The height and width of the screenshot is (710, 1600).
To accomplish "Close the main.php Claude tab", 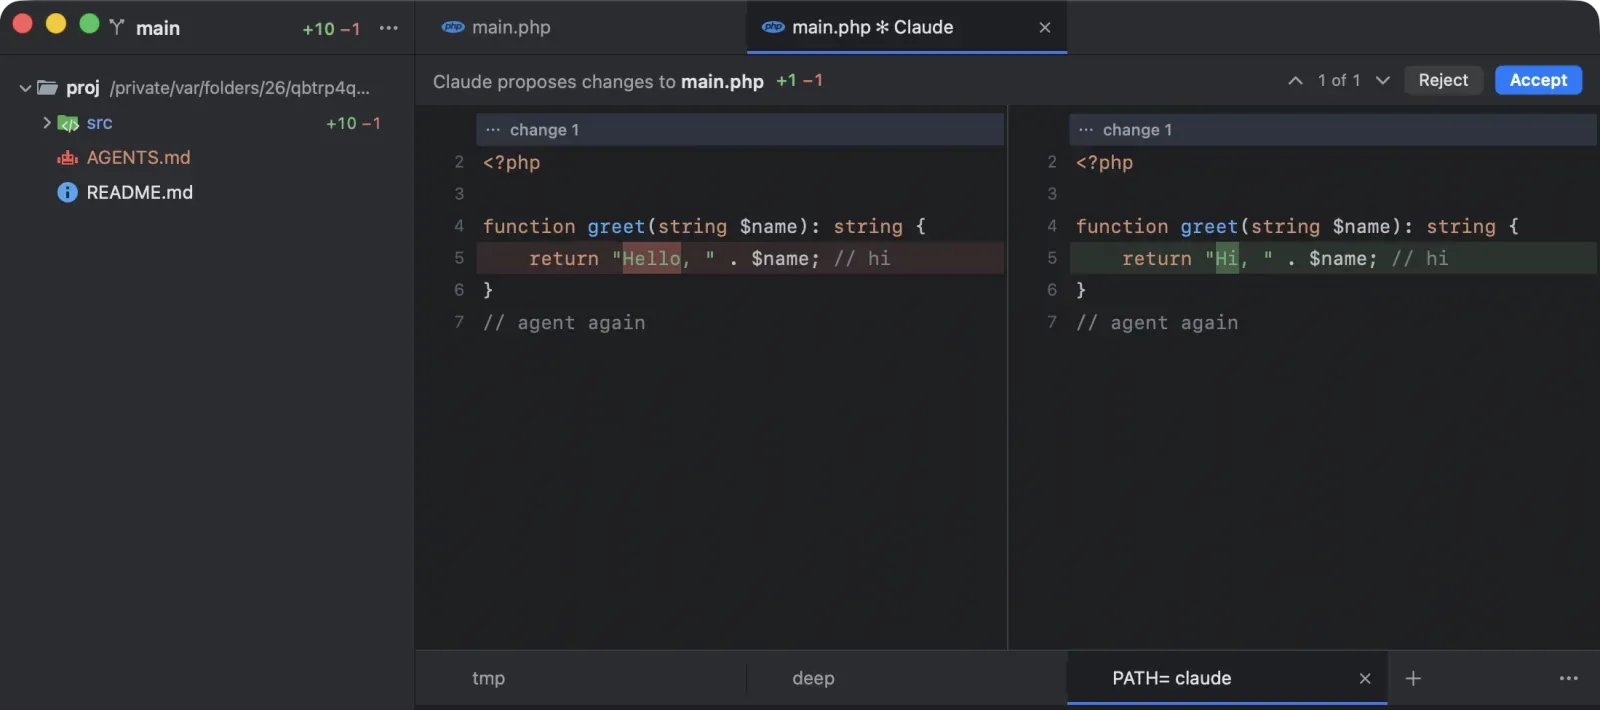I will pyautogui.click(x=1045, y=27).
